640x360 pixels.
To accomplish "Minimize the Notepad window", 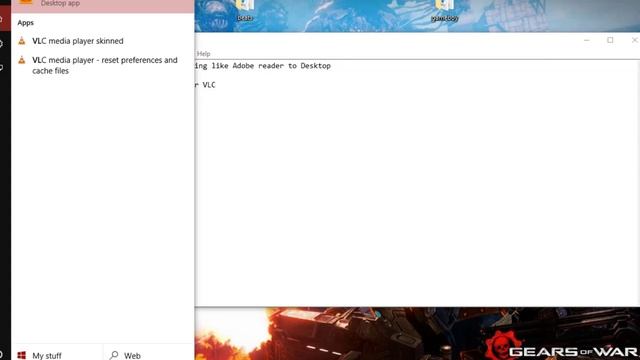I will click(587, 40).
